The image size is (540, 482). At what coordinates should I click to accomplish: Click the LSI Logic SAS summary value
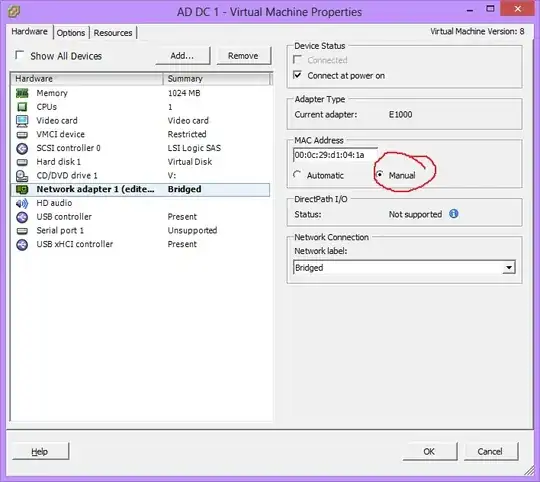(194, 148)
